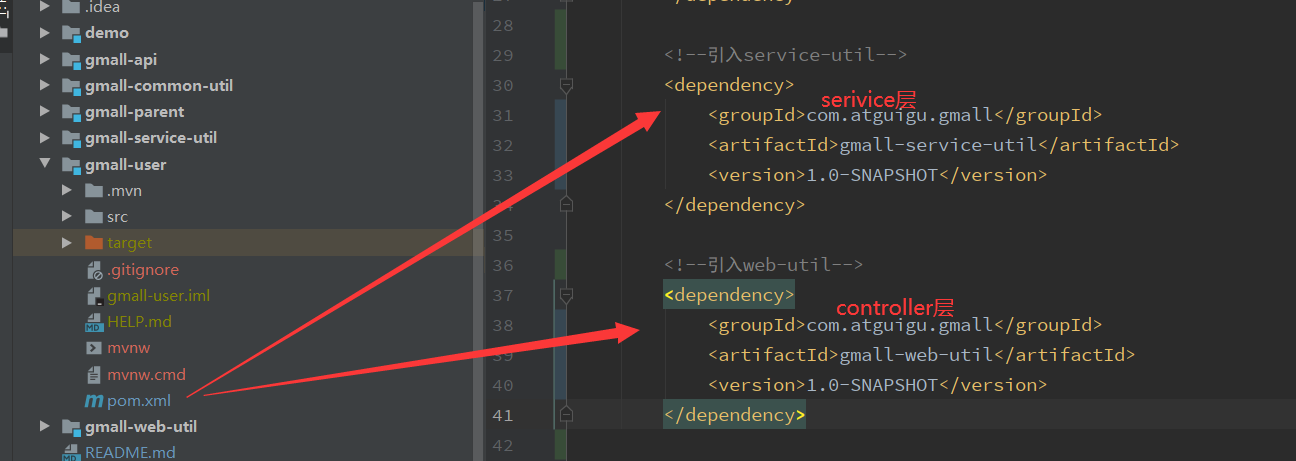Image resolution: width=1296 pixels, height=461 pixels.
Task: Expand the gmall-common-util module arrow
Action: [45, 85]
